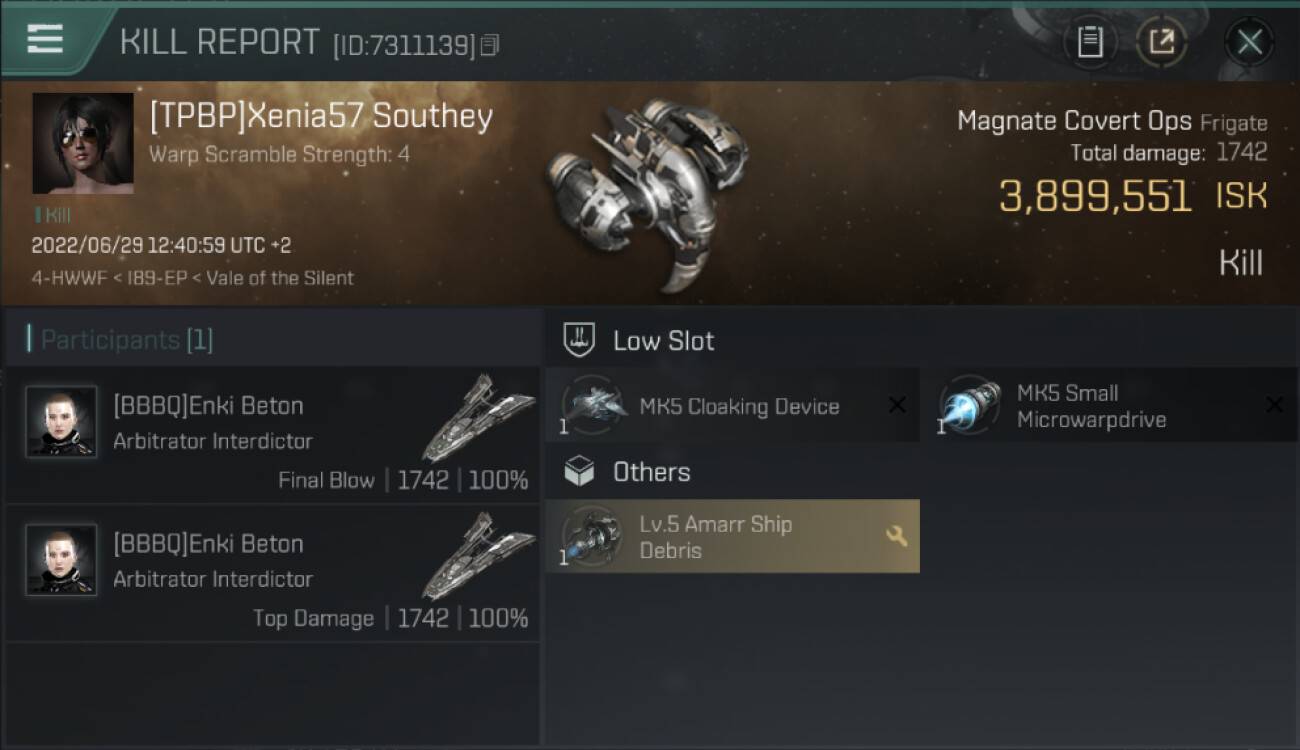Screen dimensions: 1300x750
Task: Open the clipboard report icon in the header
Action: pos(1090,42)
